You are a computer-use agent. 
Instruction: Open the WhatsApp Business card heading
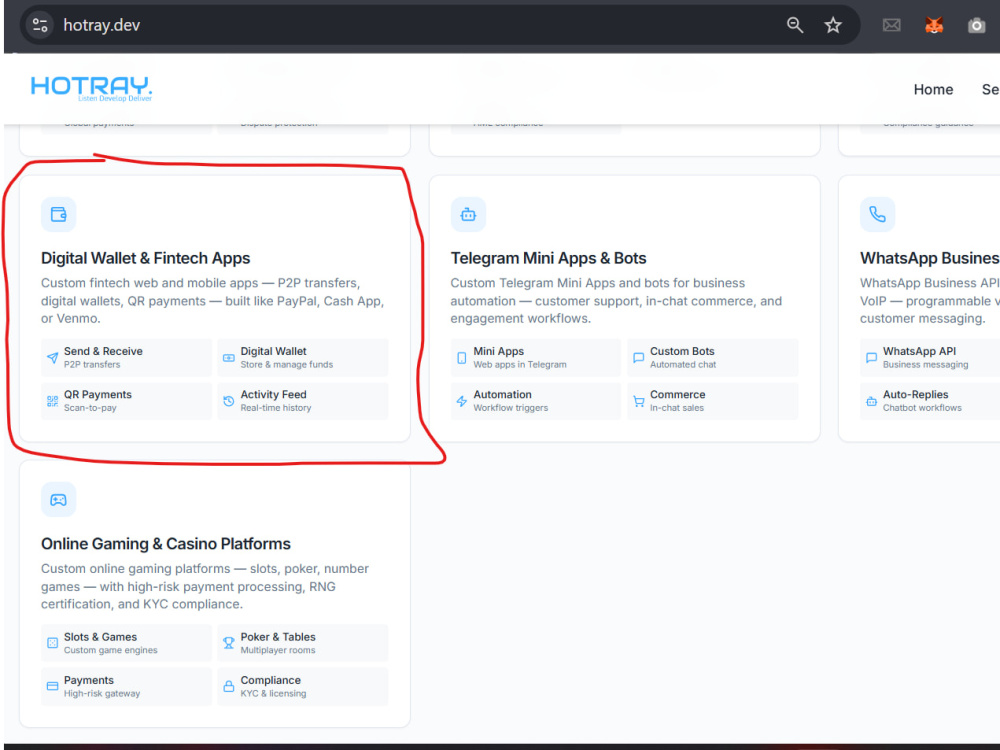click(930, 258)
